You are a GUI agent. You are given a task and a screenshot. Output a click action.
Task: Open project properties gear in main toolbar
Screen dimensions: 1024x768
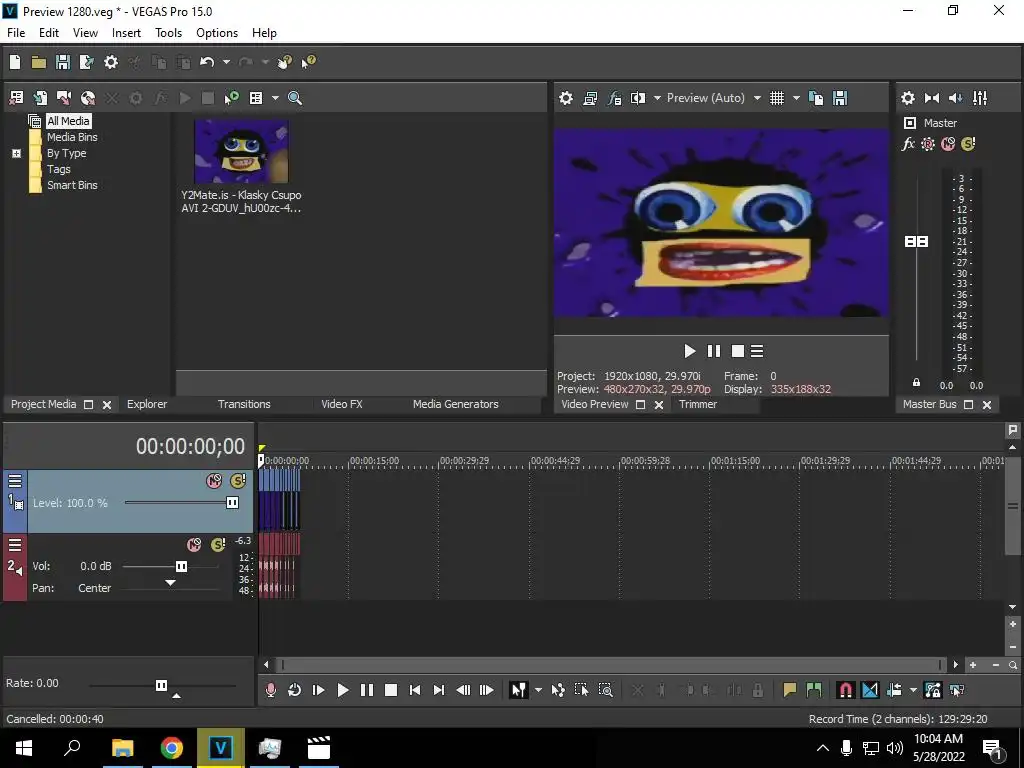click(111, 62)
